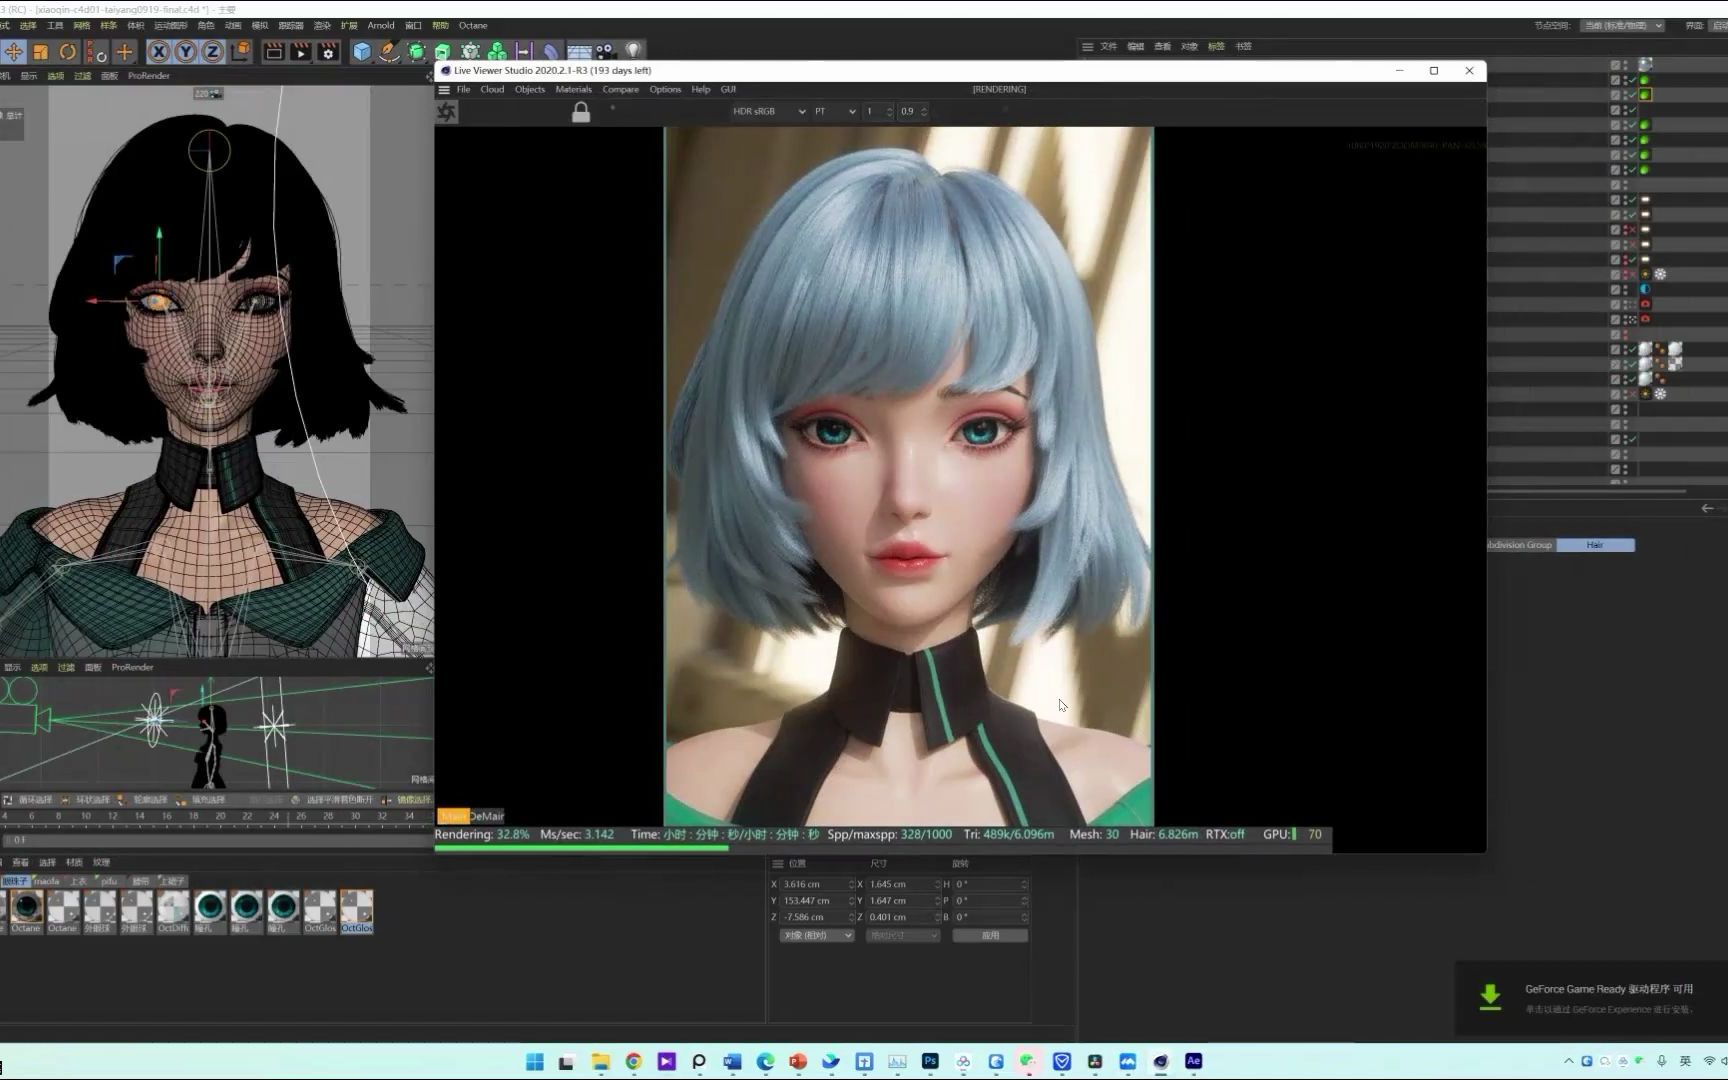Open Live Viewer Materials menu
This screenshot has height=1080, width=1728.
pyautogui.click(x=573, y=89)
